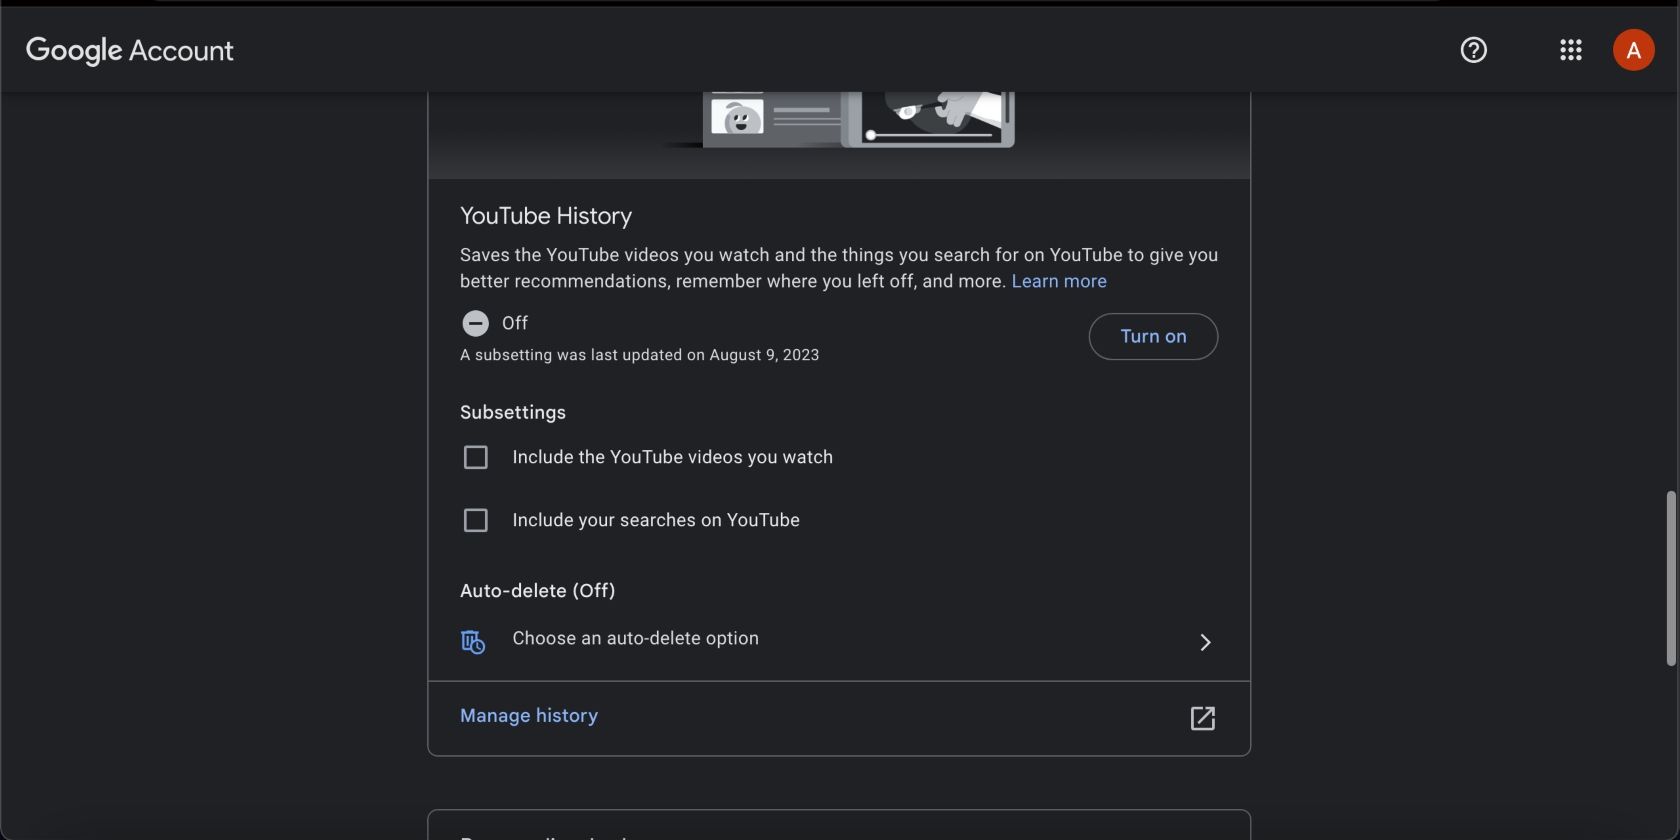1680x840 pixels.
Task: Expand the Auto-delete (Off) section
Action: [537, 590]
